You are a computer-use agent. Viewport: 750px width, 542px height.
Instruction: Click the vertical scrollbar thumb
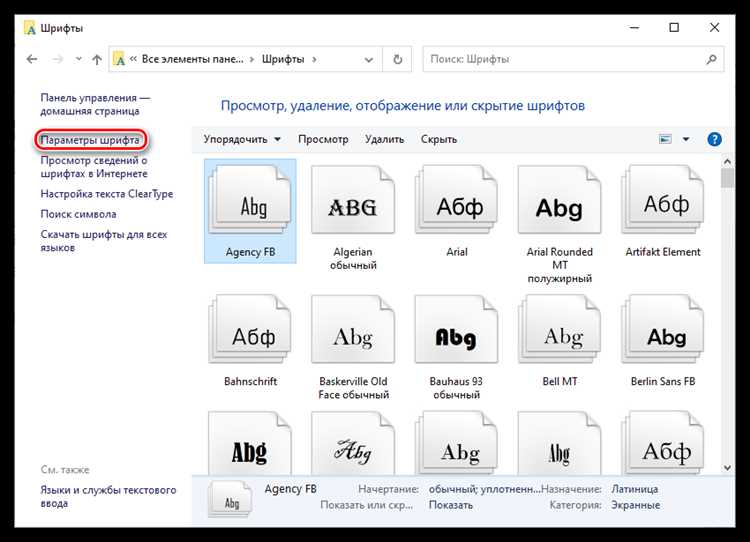(x=727, y=178)
